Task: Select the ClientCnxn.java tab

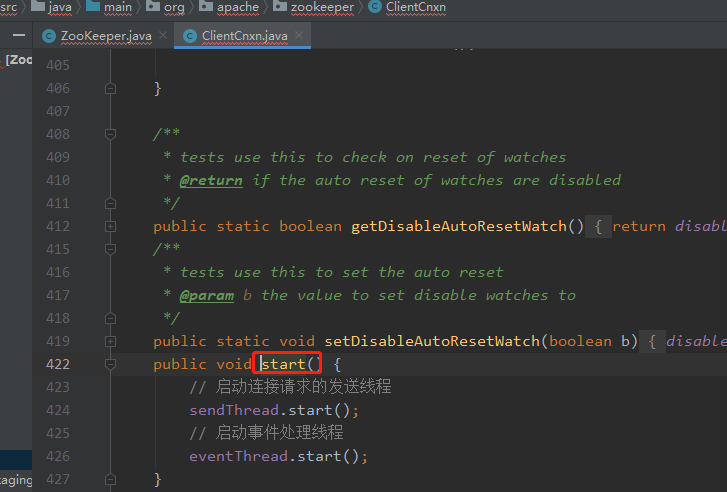Action: click(x=244, y=36)
